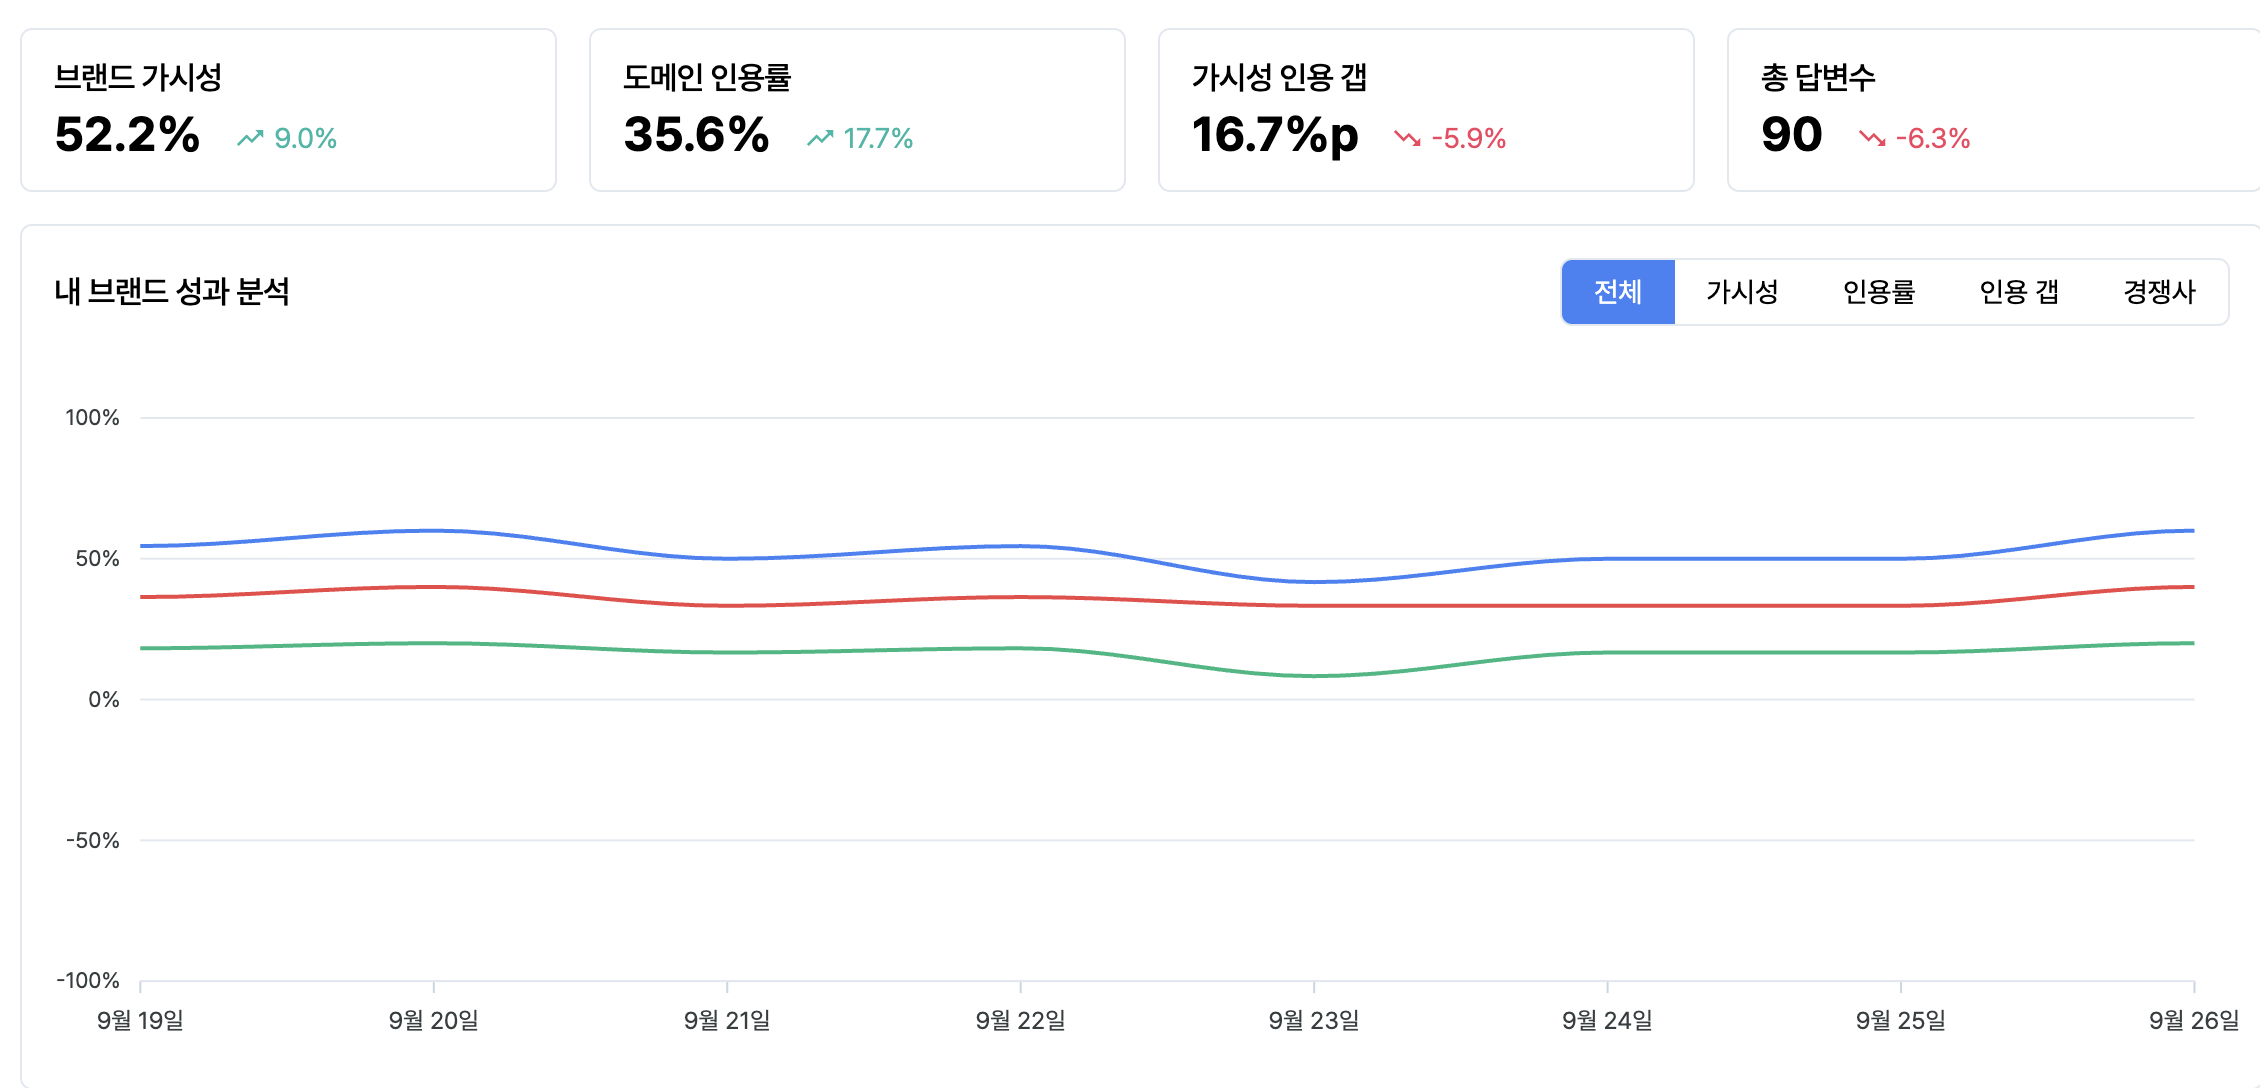Click the 내 브랜드 성과 분석 chart title
Image resolution: width=2260 pixels, height=1088 pixels.
click(x=172, y=291)
